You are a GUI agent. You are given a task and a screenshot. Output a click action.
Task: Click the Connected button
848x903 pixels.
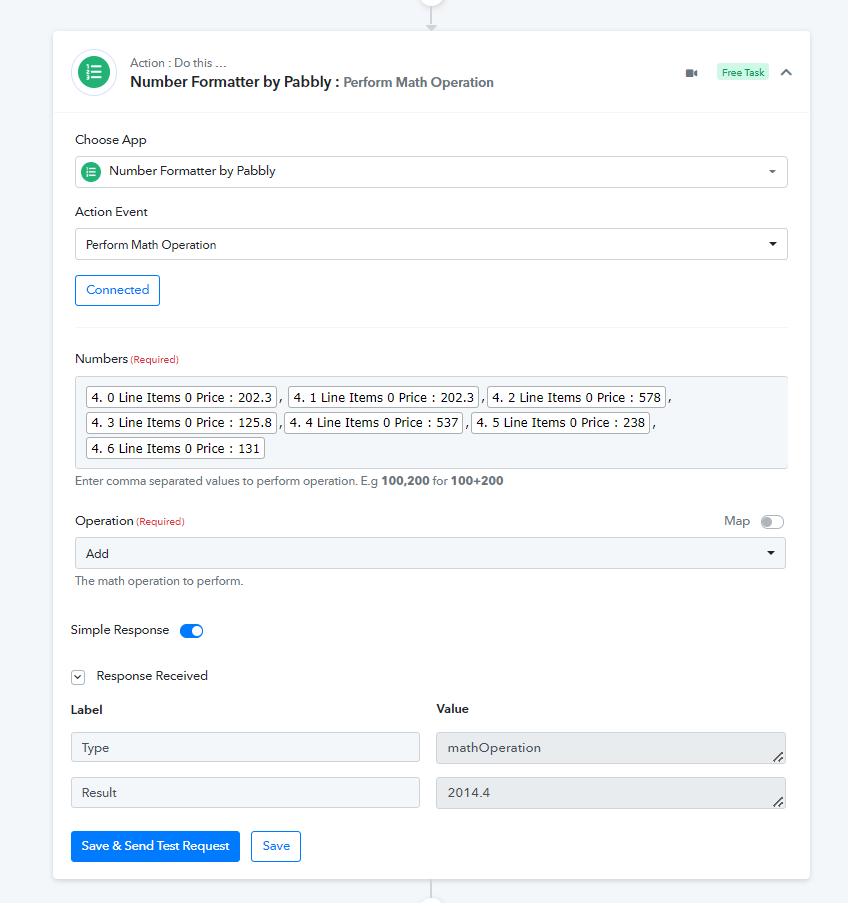pyautogui.click(x=118, y=290)
